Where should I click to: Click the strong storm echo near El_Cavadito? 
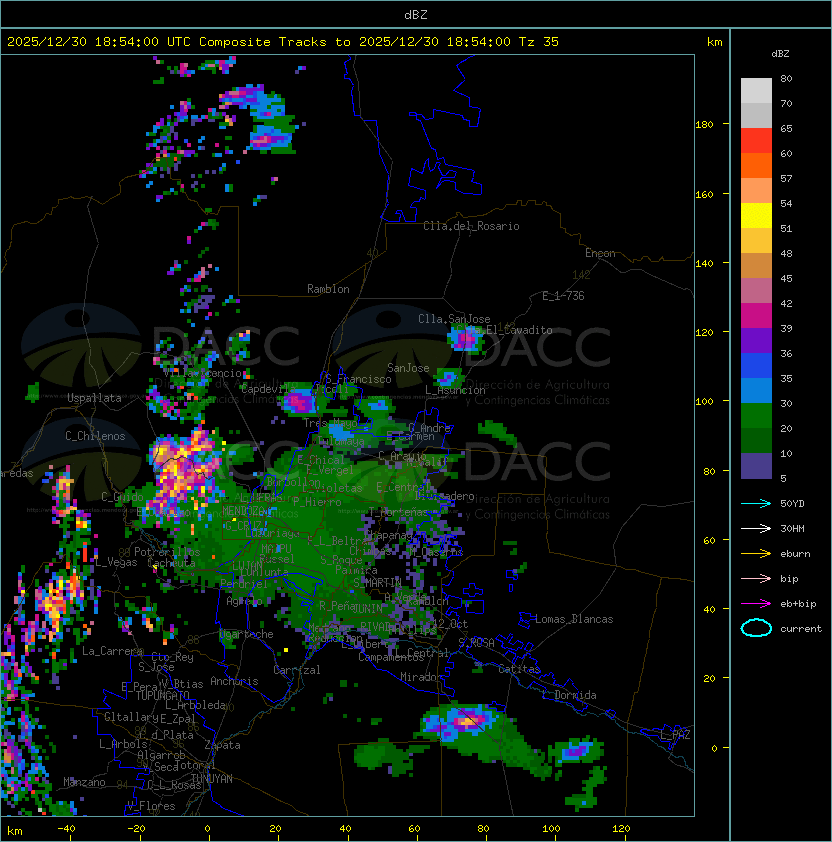click(464, 338)
